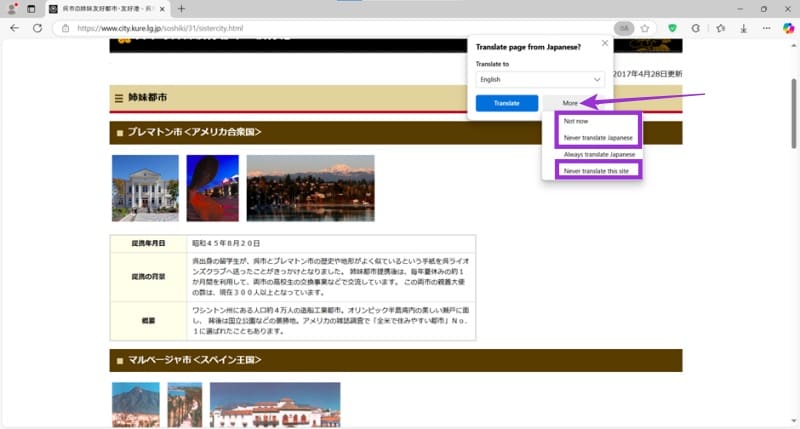
Task: Open the tab actions icon
Action: click(x=32, y=8)
